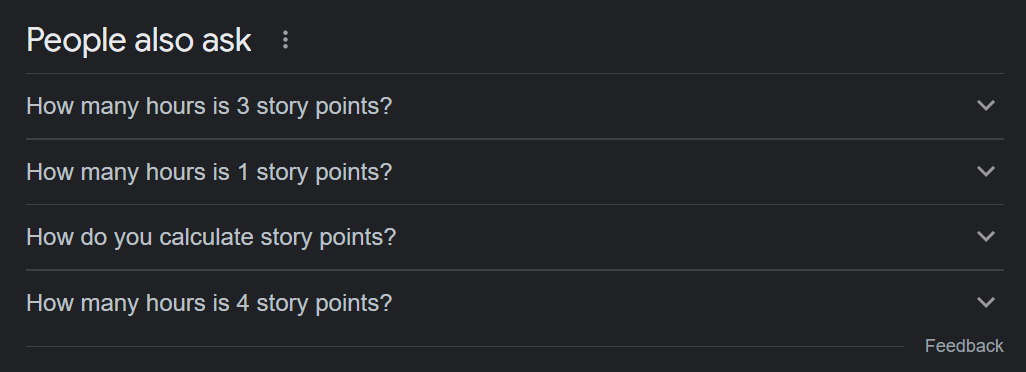
Task: Send Feedback on these questions
Action: point(964,346)
